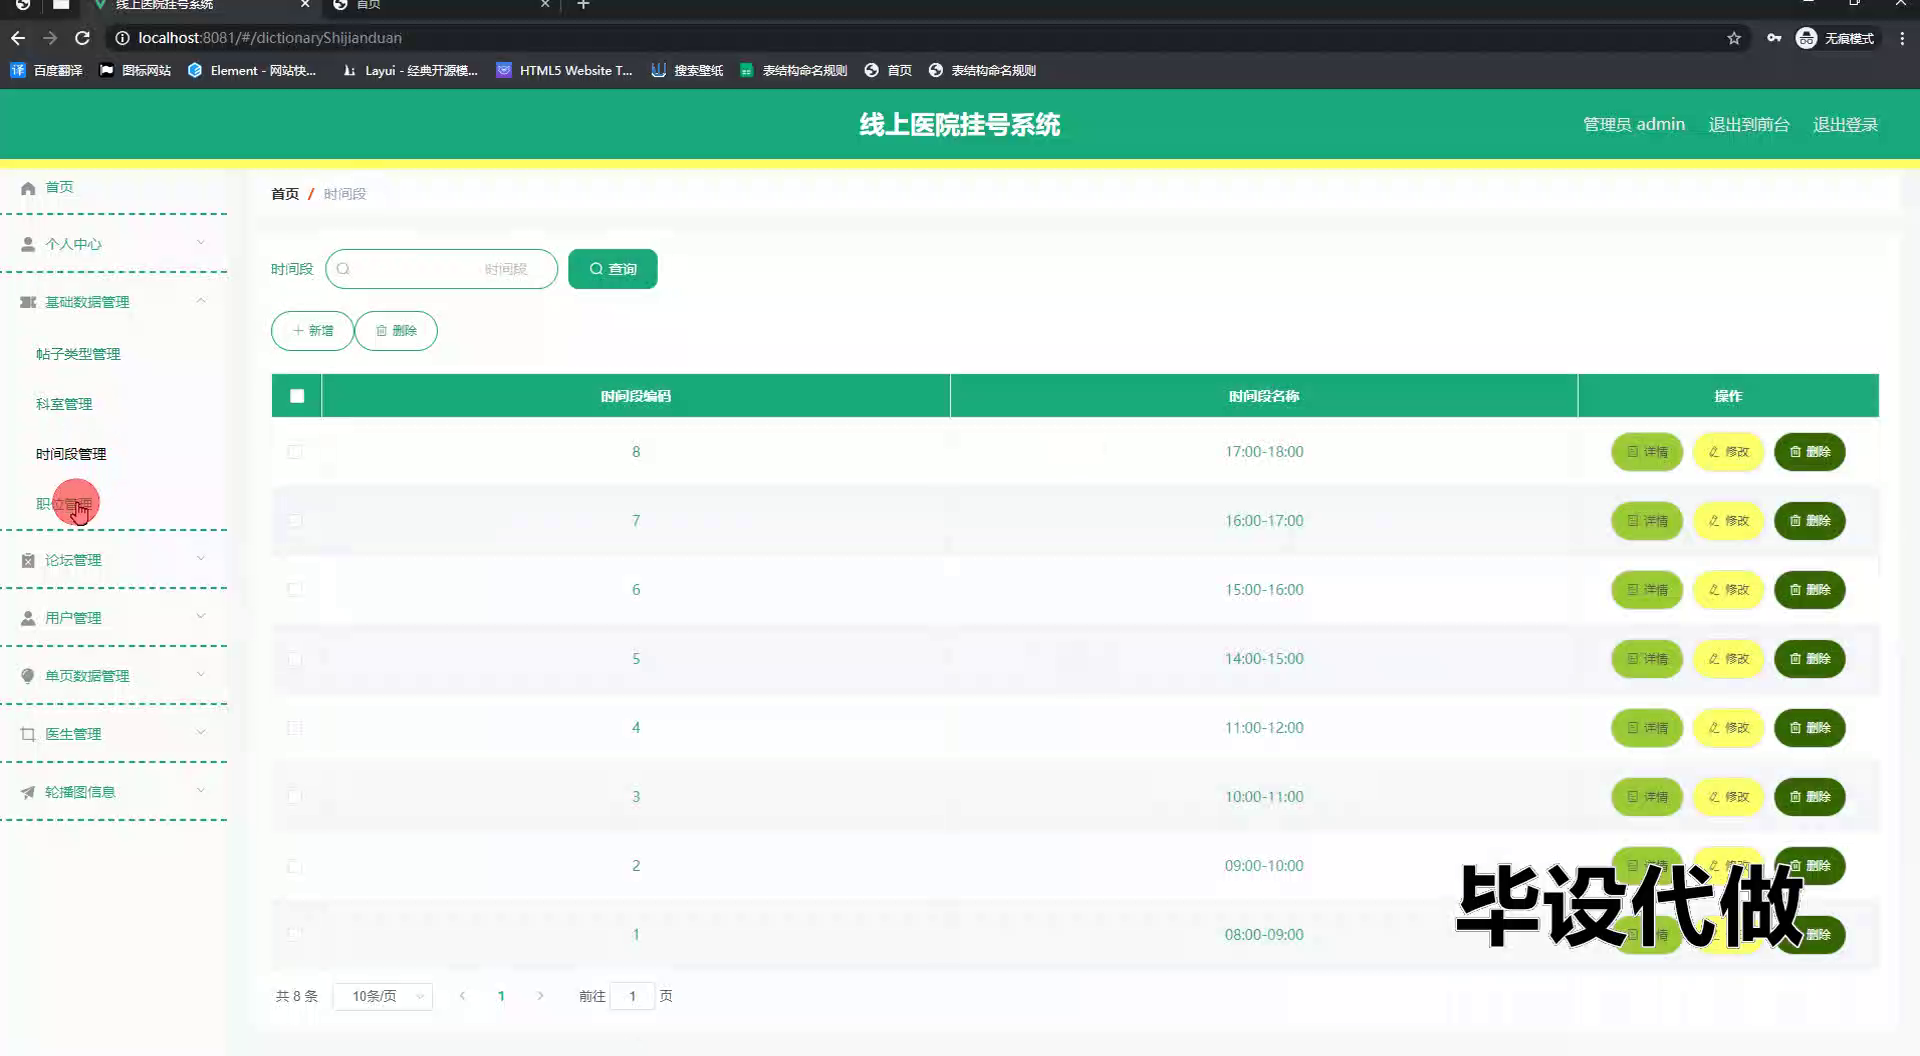1920x1056 pixels.
Task: Click the 时间段 search input field
Action: (x=441, y=269)
